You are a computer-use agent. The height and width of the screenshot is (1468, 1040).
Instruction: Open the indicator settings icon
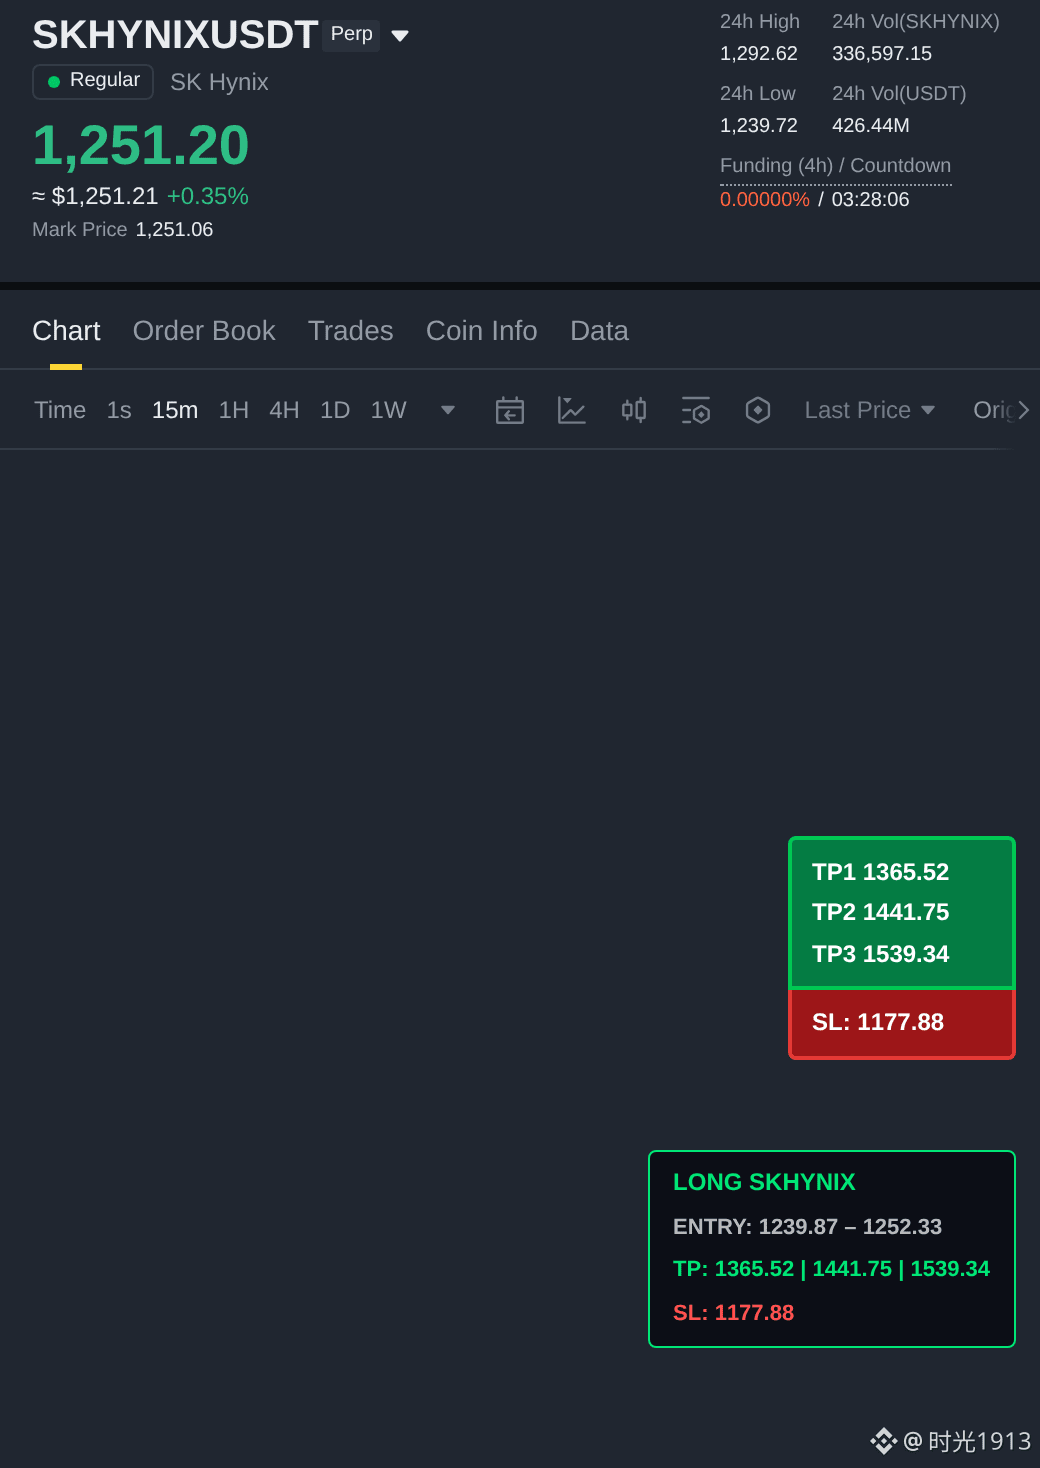[696, 410]
